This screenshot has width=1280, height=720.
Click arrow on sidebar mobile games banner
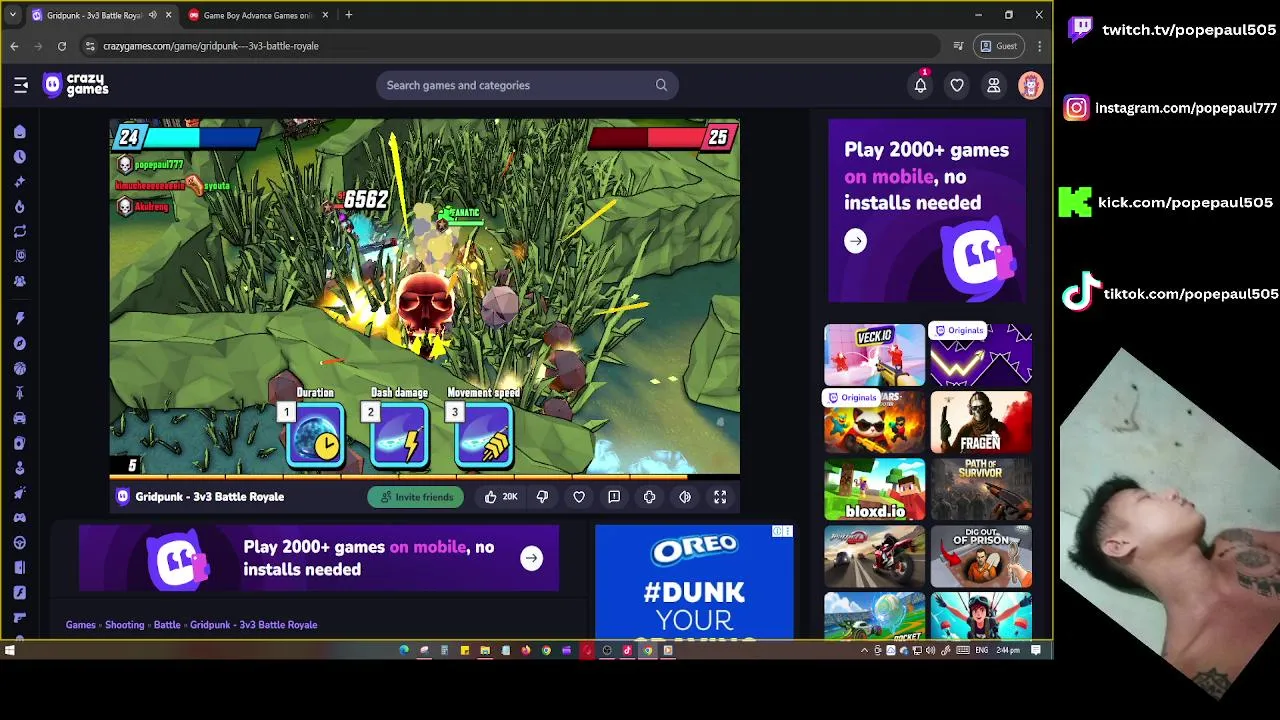click(855, 241)
